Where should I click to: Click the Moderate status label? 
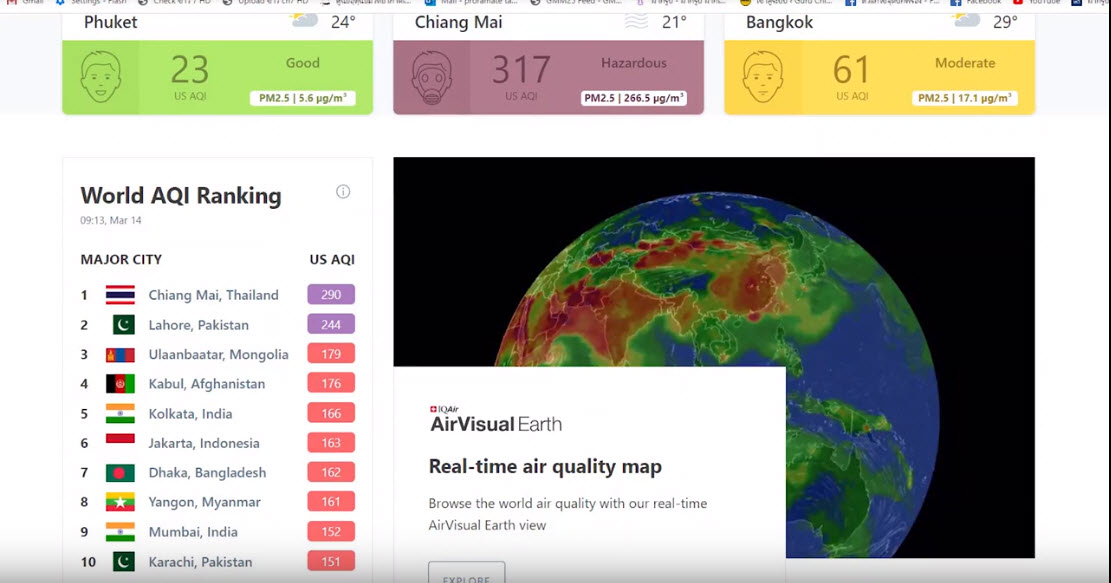click(965, 63)
